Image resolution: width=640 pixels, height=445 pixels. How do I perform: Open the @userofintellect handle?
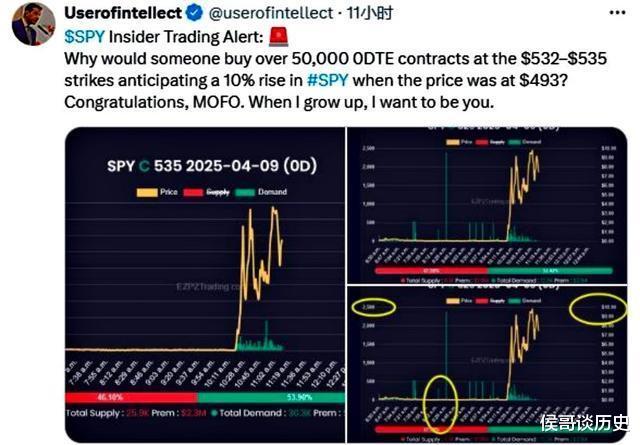tap(271, 13)
